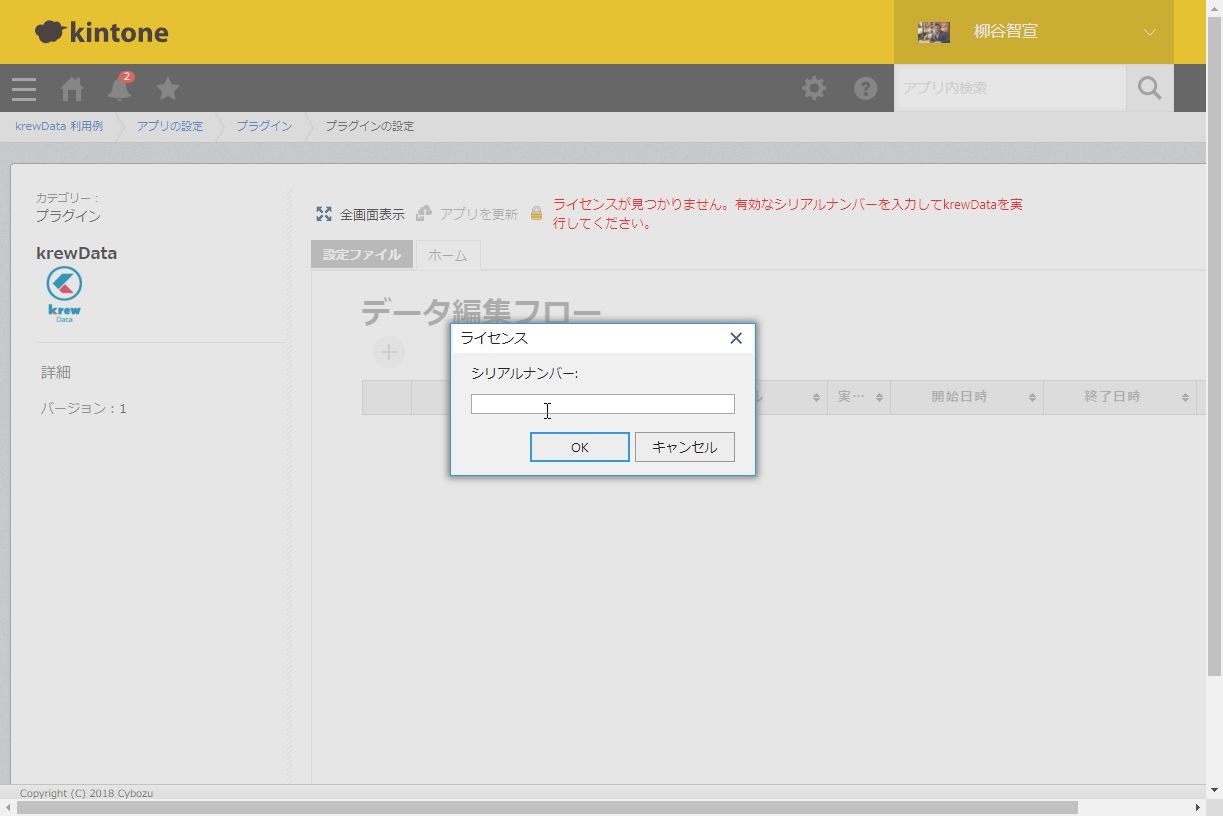The width and height of the screenshot is (1223, 816).
Task: Open the help question mark icon
Action: [x=865, y=88]
